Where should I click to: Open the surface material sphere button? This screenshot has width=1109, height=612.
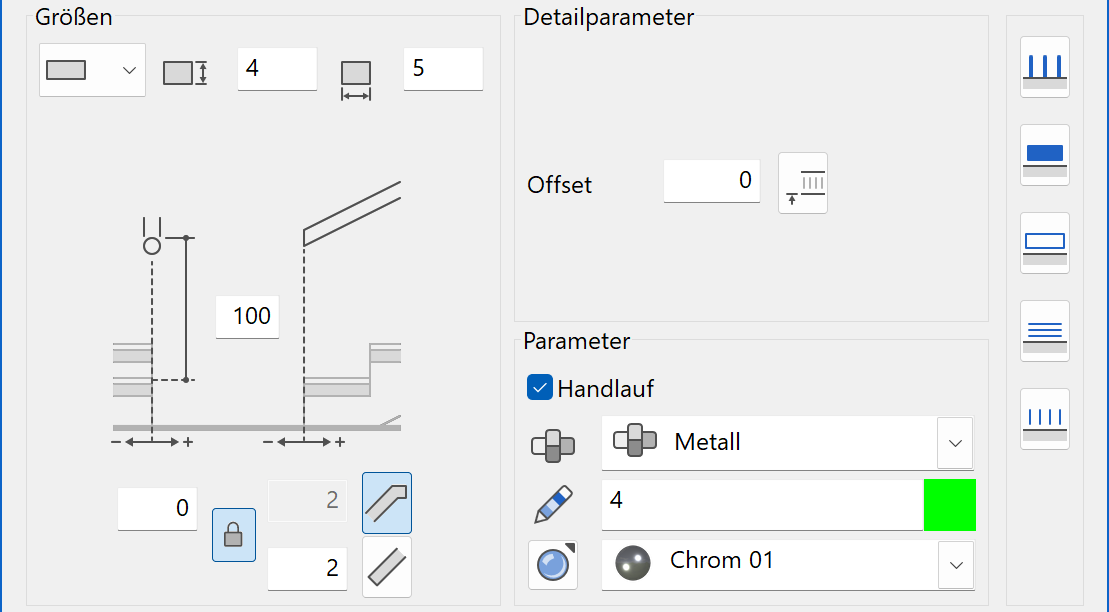(x=552, y=565)
